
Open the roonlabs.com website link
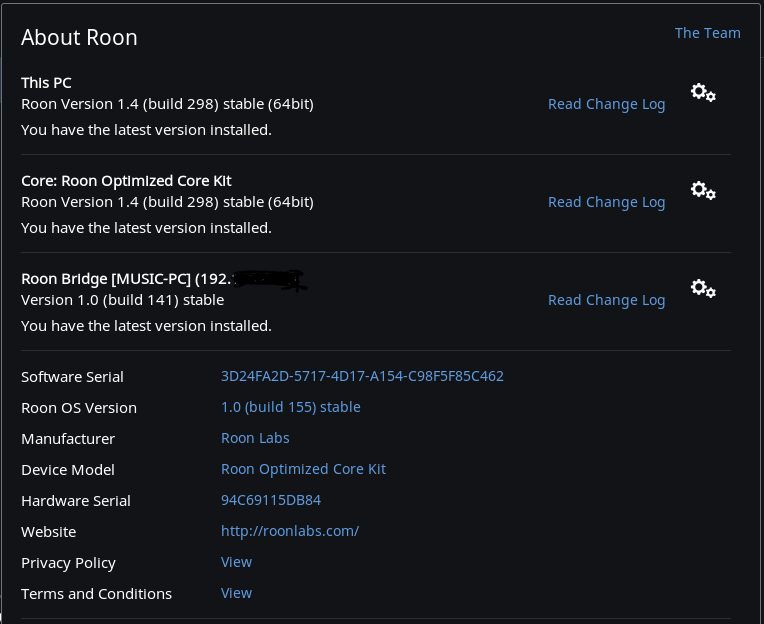tap(289, 531)
